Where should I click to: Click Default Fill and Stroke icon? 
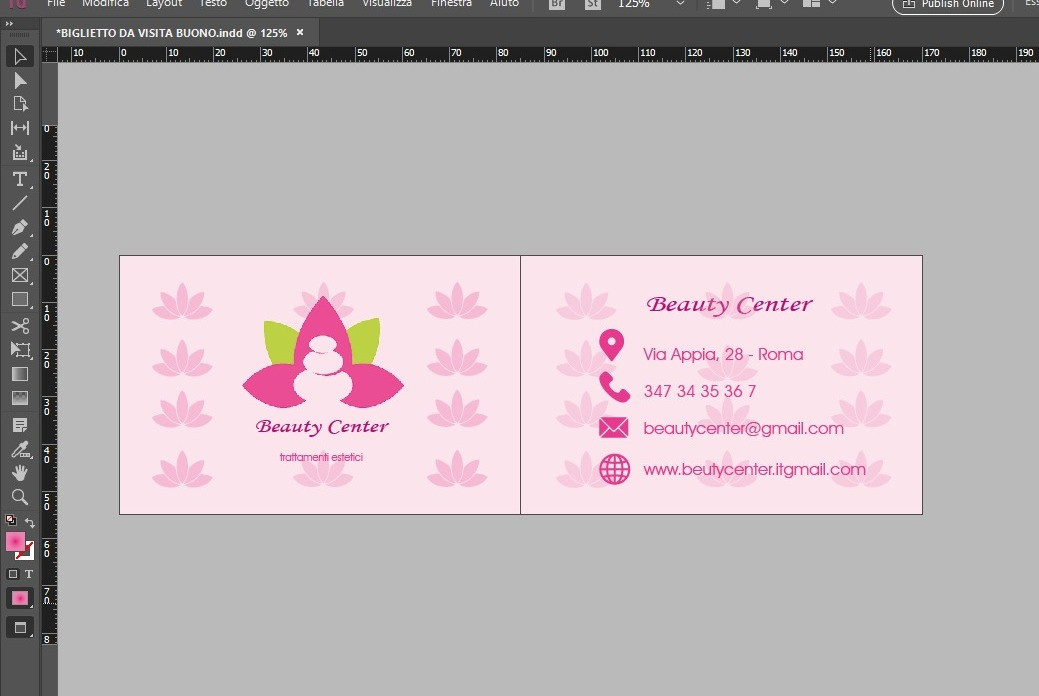click(11, 520)
